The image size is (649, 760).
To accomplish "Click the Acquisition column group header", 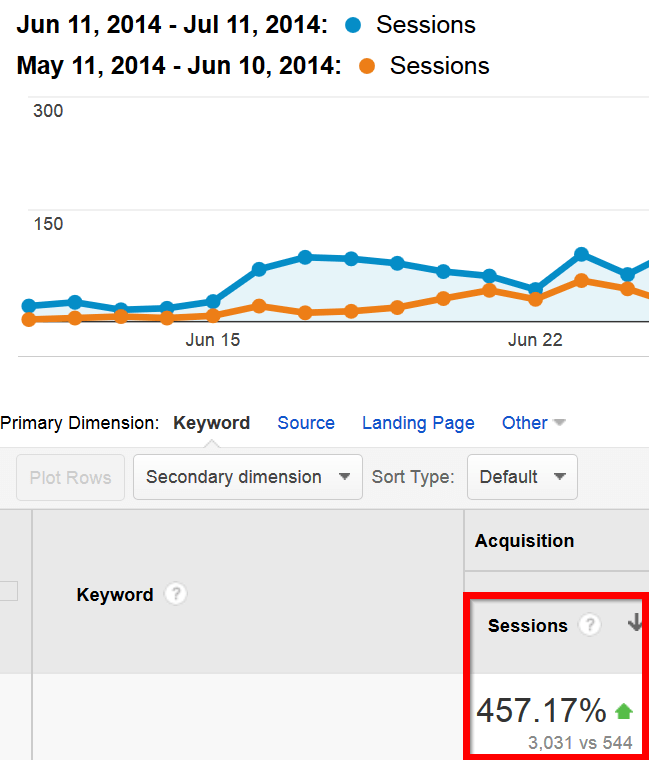I will [524, 541].
